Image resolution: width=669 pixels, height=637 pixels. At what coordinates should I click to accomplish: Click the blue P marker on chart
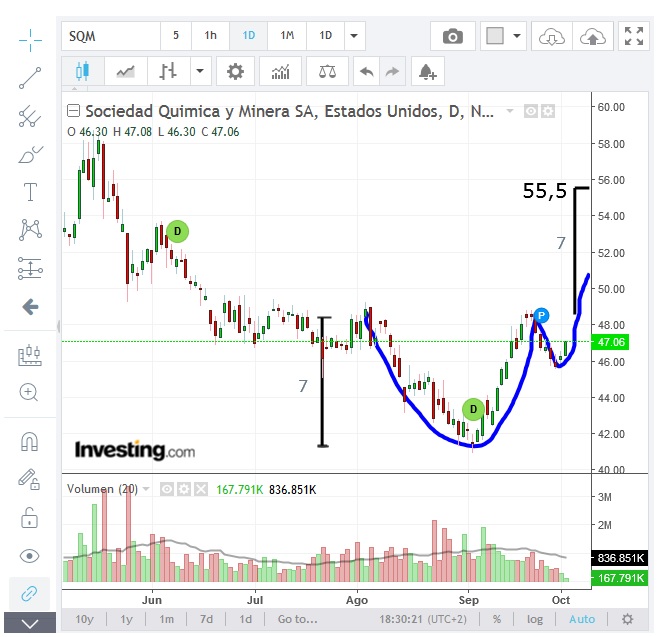coord(541,316)
